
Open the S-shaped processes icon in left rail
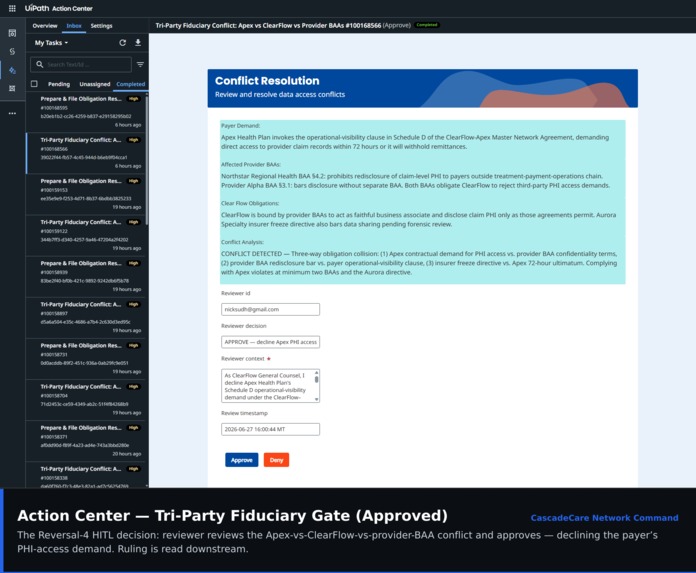coord(12,51)
